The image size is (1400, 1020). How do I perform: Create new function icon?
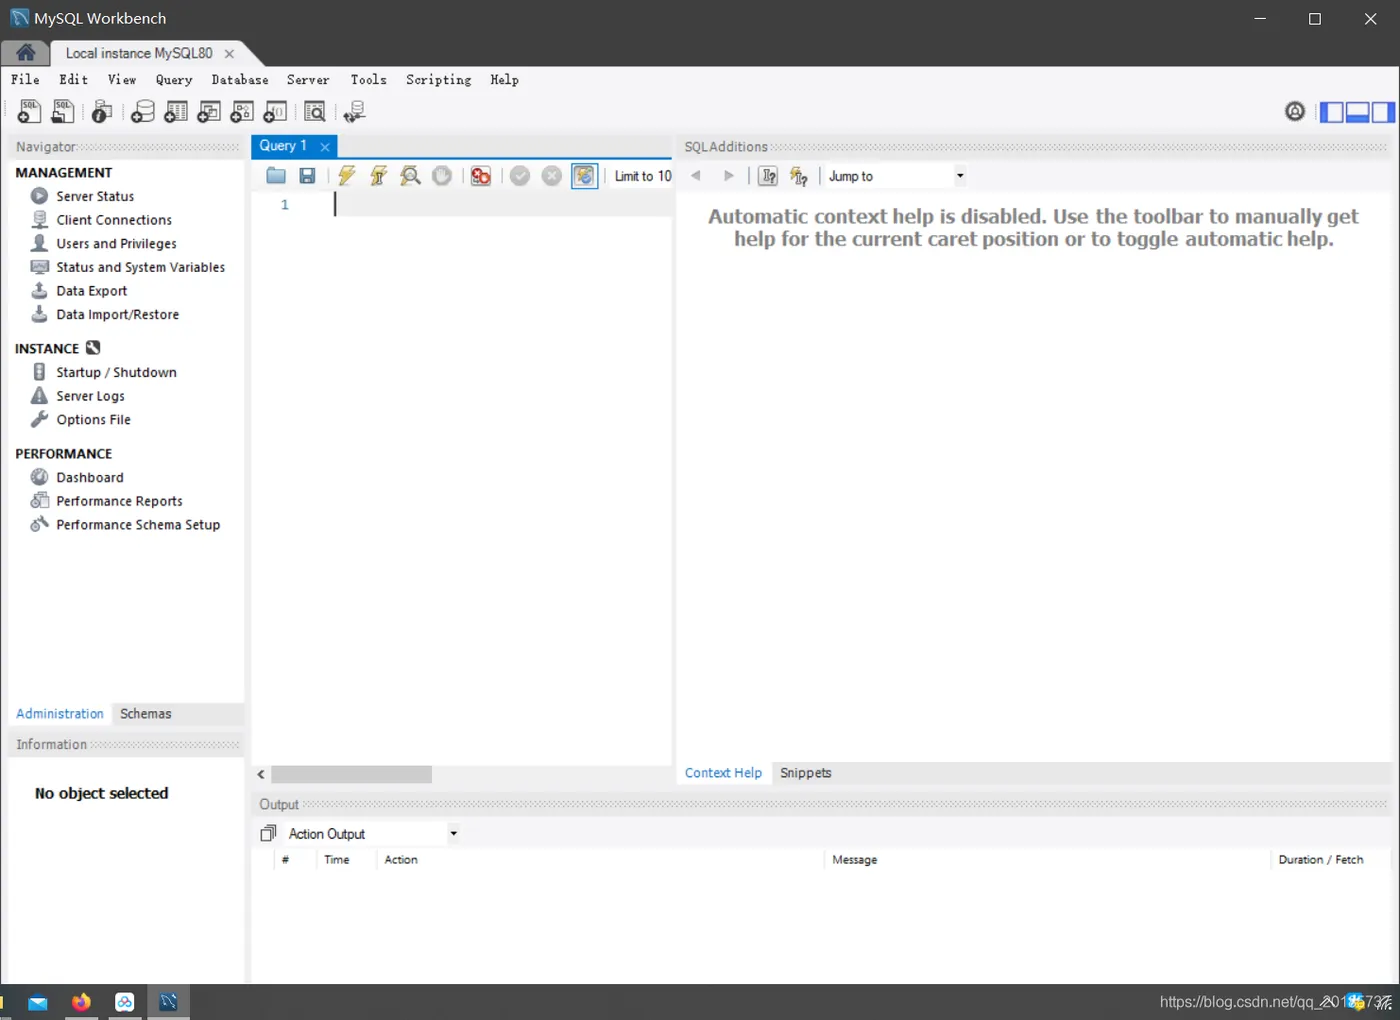click(x=275, y=111)
